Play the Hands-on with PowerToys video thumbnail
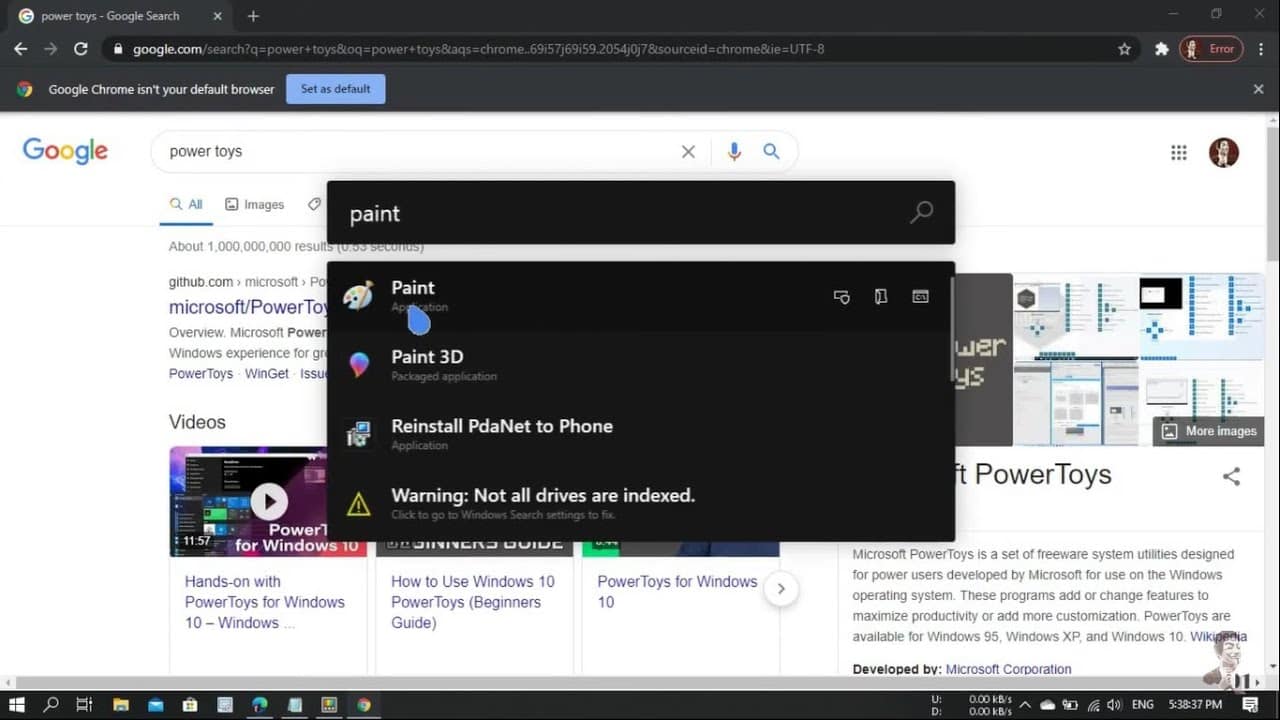 click(x=268, y=501)
